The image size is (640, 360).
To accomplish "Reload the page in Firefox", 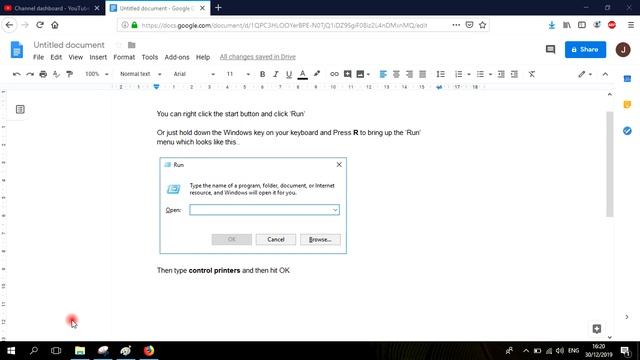I will pyautogui.click(x=40, y=25).
